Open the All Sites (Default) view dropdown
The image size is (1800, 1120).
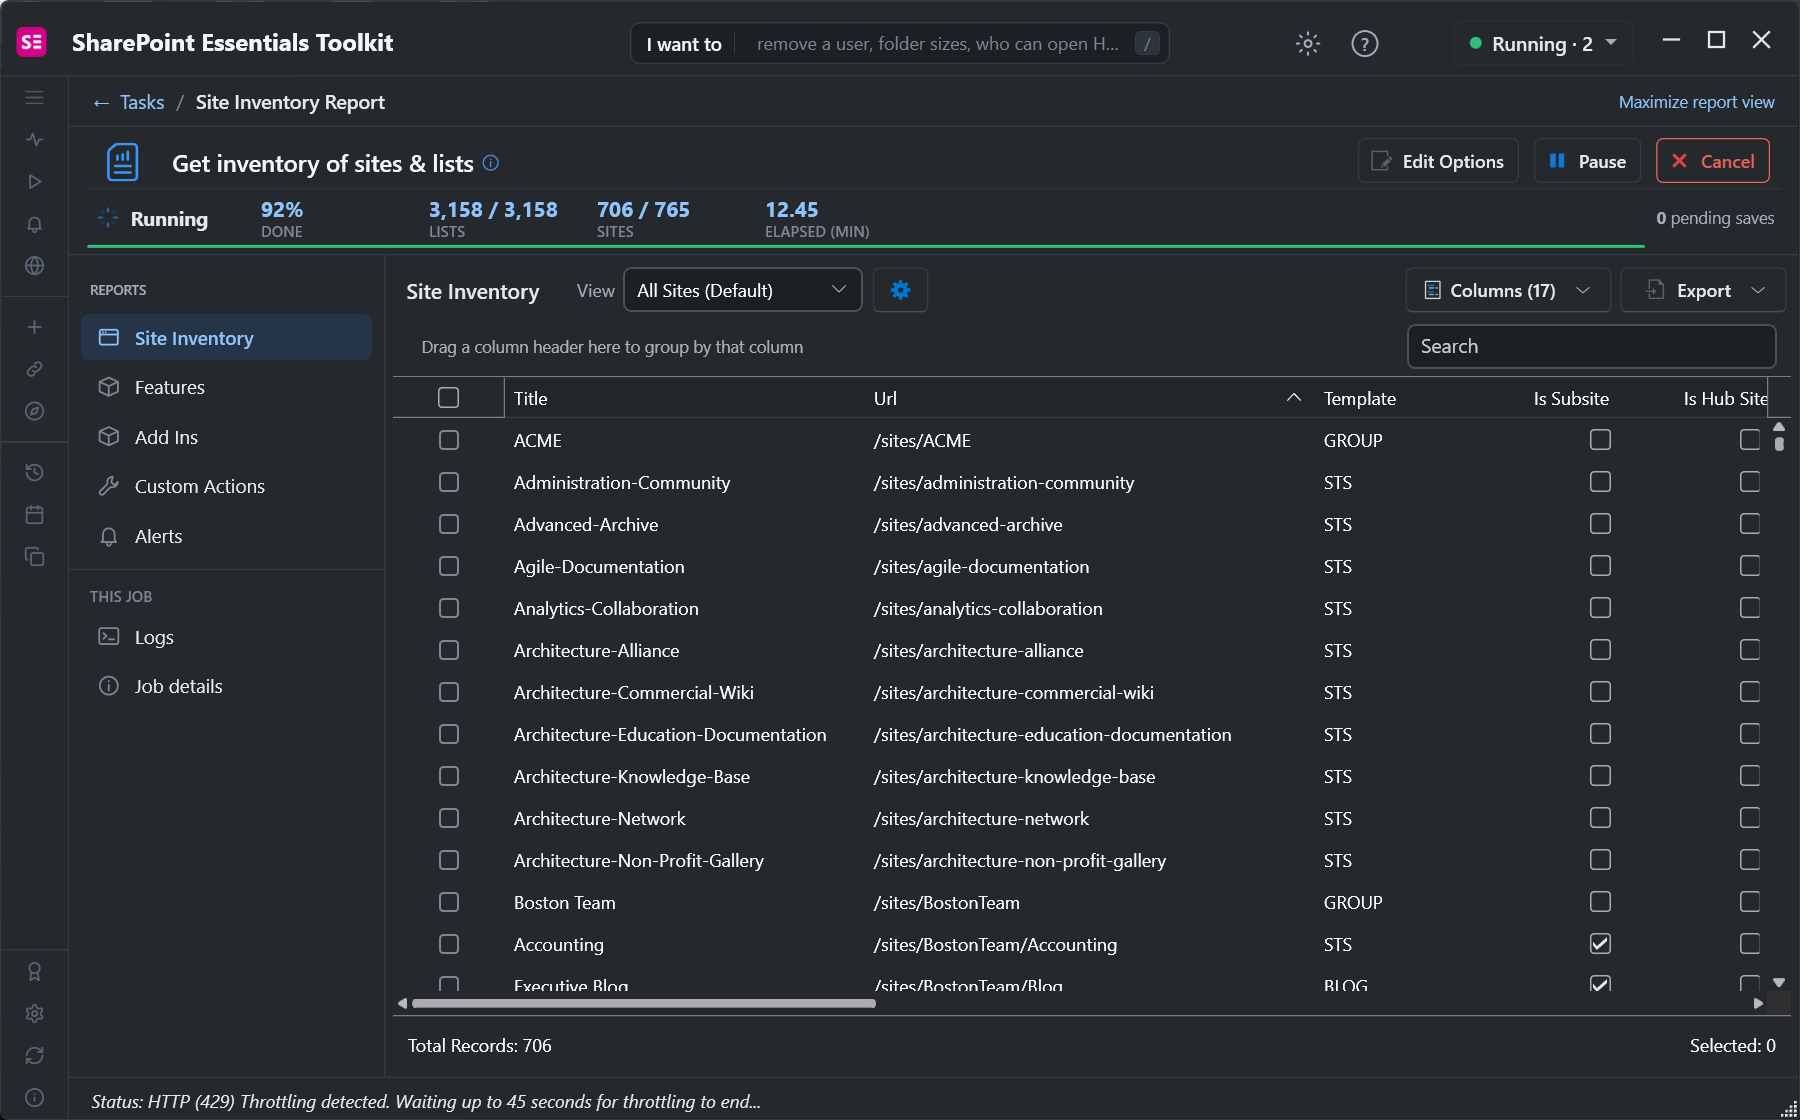pos(742,290)
